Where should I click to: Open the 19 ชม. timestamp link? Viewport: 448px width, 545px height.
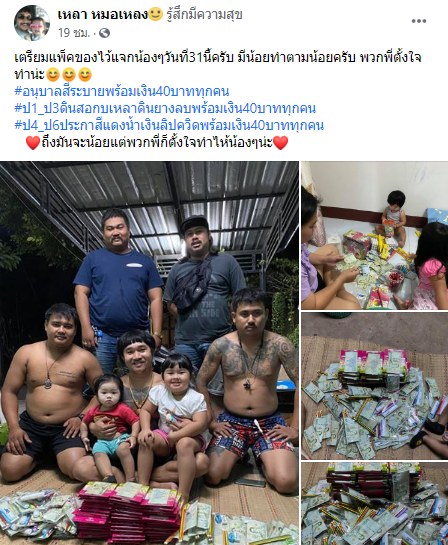coord(74,33)
